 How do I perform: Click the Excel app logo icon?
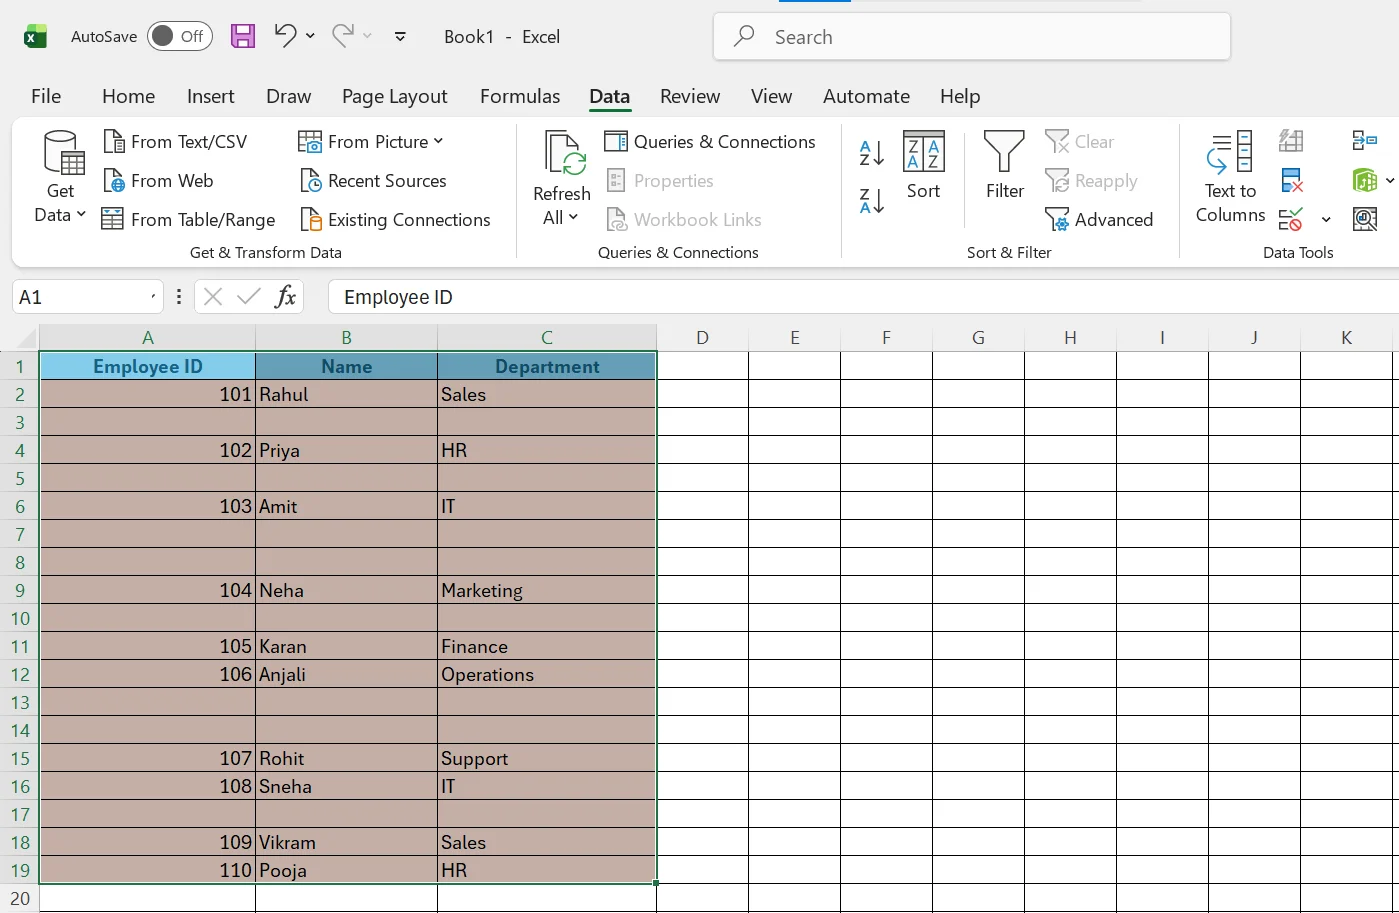[35, 37]
